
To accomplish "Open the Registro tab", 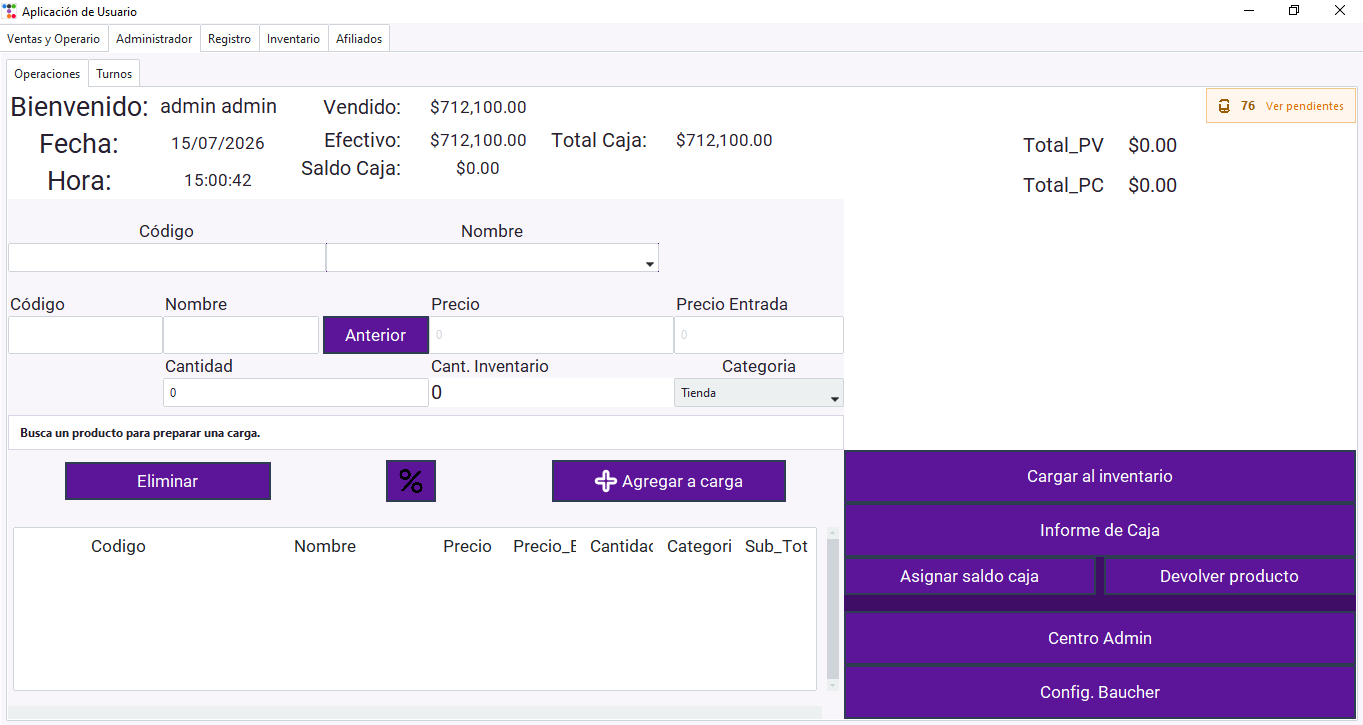I will pos(230,39).
